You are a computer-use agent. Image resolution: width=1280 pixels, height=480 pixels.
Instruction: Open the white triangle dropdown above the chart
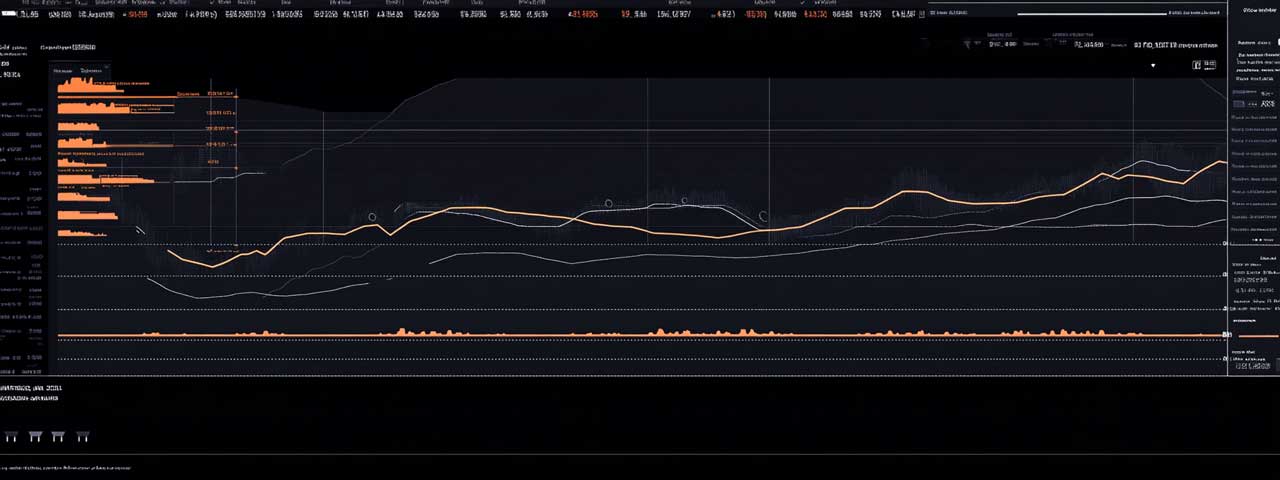(1153, 66)
